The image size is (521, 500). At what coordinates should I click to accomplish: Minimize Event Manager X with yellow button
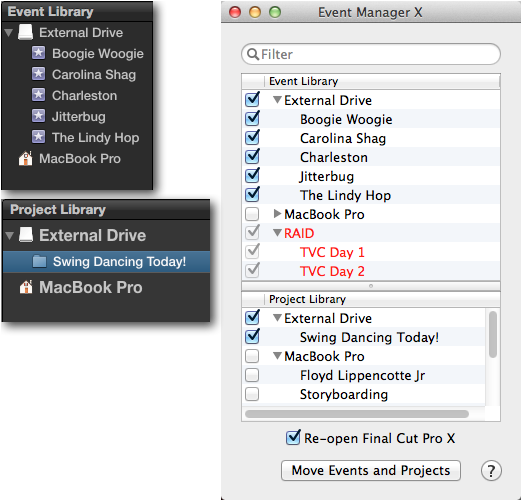pos(255,12)
